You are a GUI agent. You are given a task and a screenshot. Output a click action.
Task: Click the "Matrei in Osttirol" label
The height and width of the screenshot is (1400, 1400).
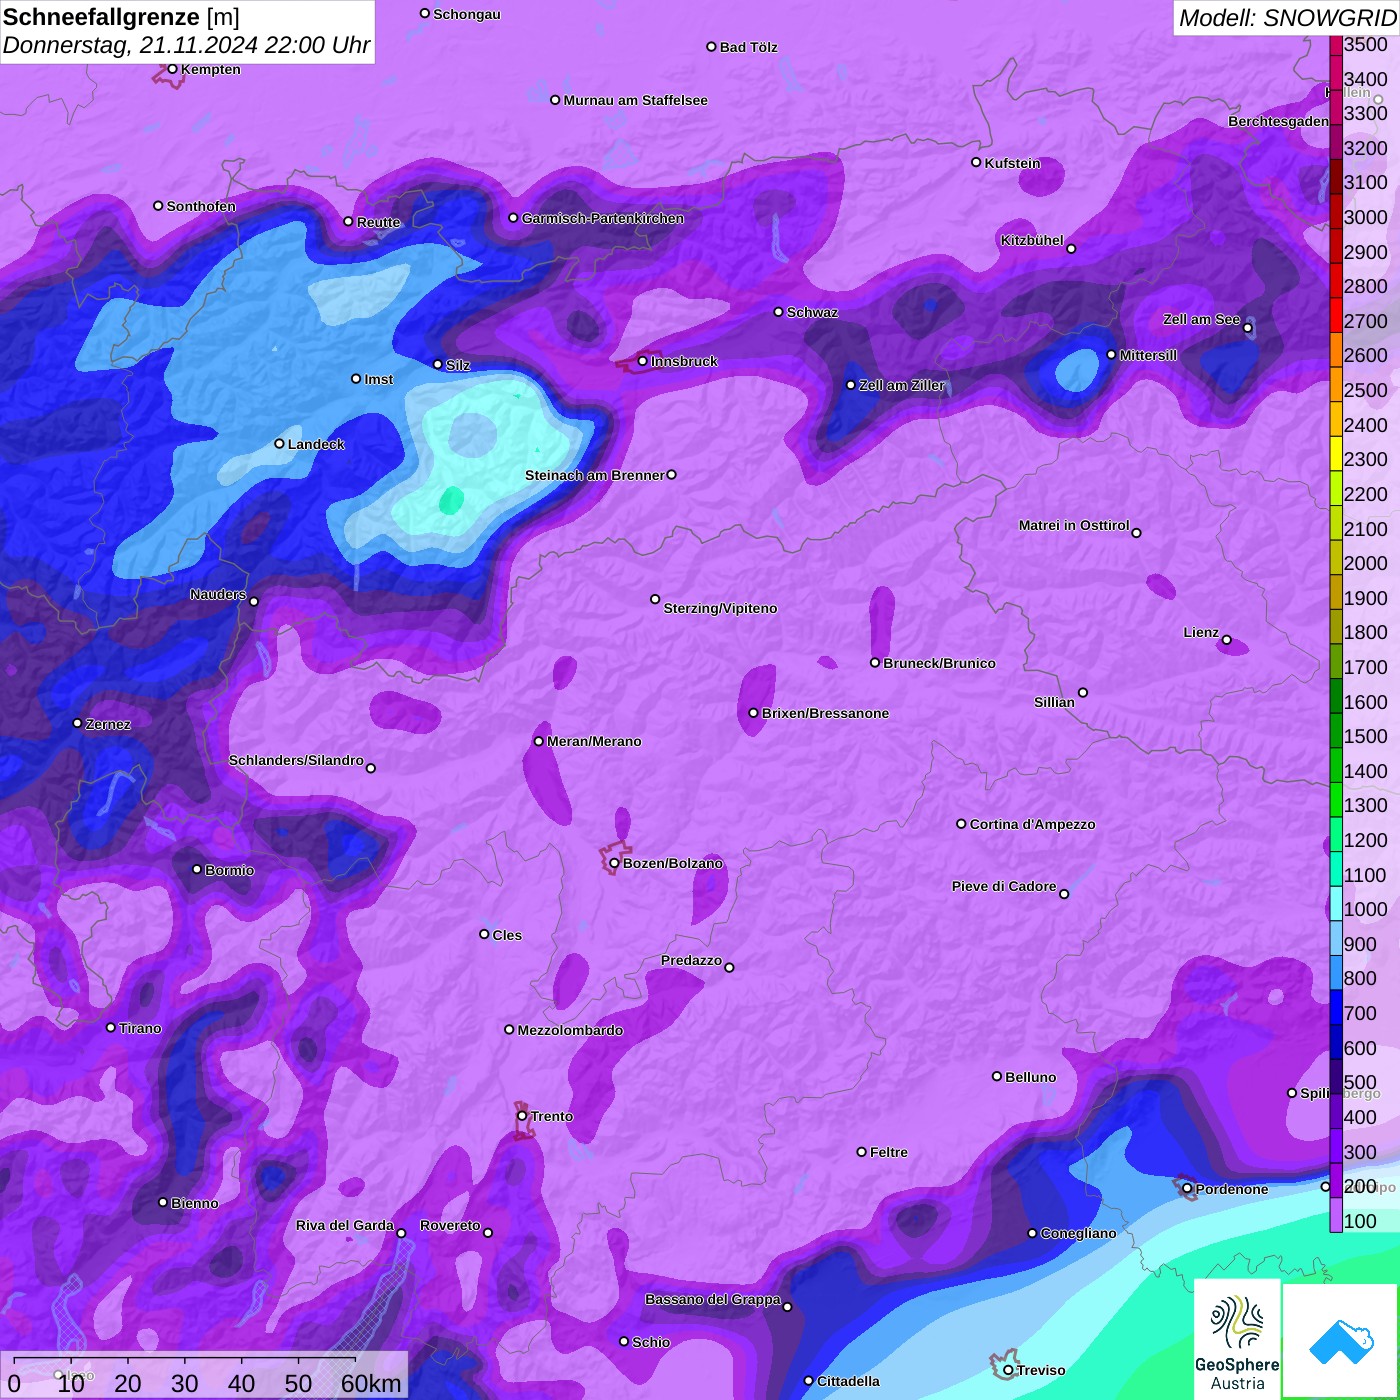(x=1074, y=525)
